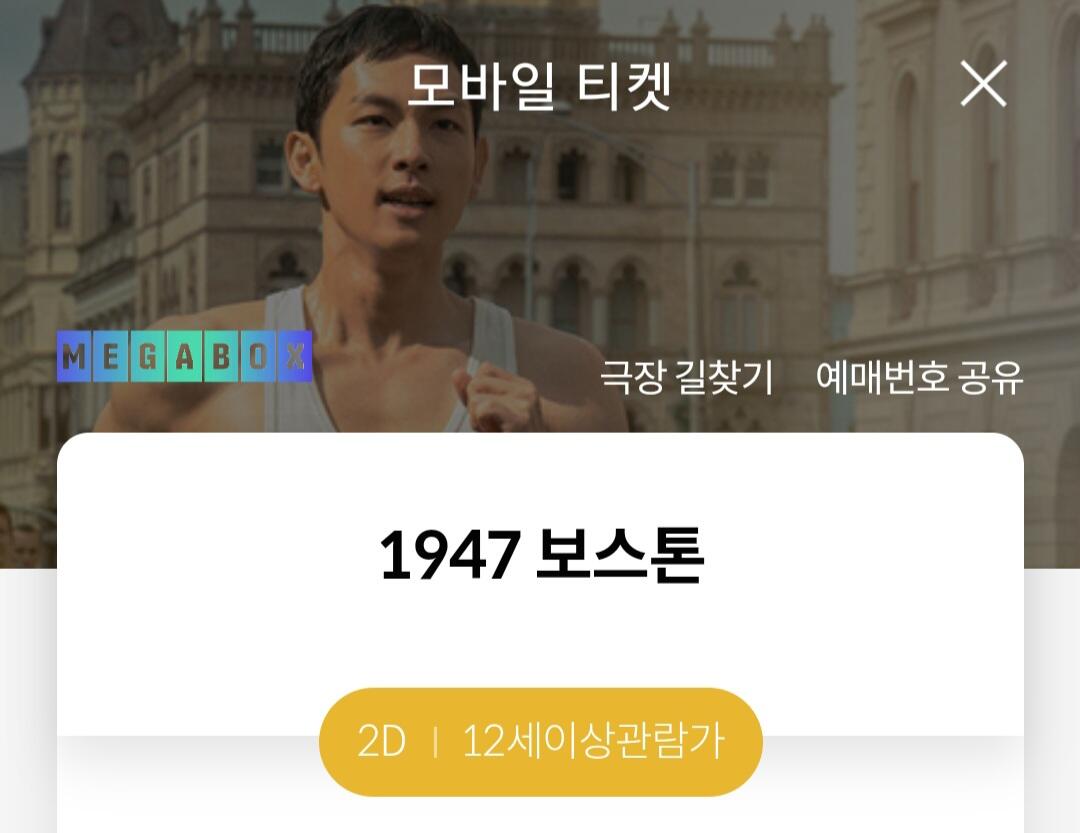Image resolution: width=1080 pixels, height=833 pixels.
Task: Click the 2D format label
Action: [x=381, y=741]
